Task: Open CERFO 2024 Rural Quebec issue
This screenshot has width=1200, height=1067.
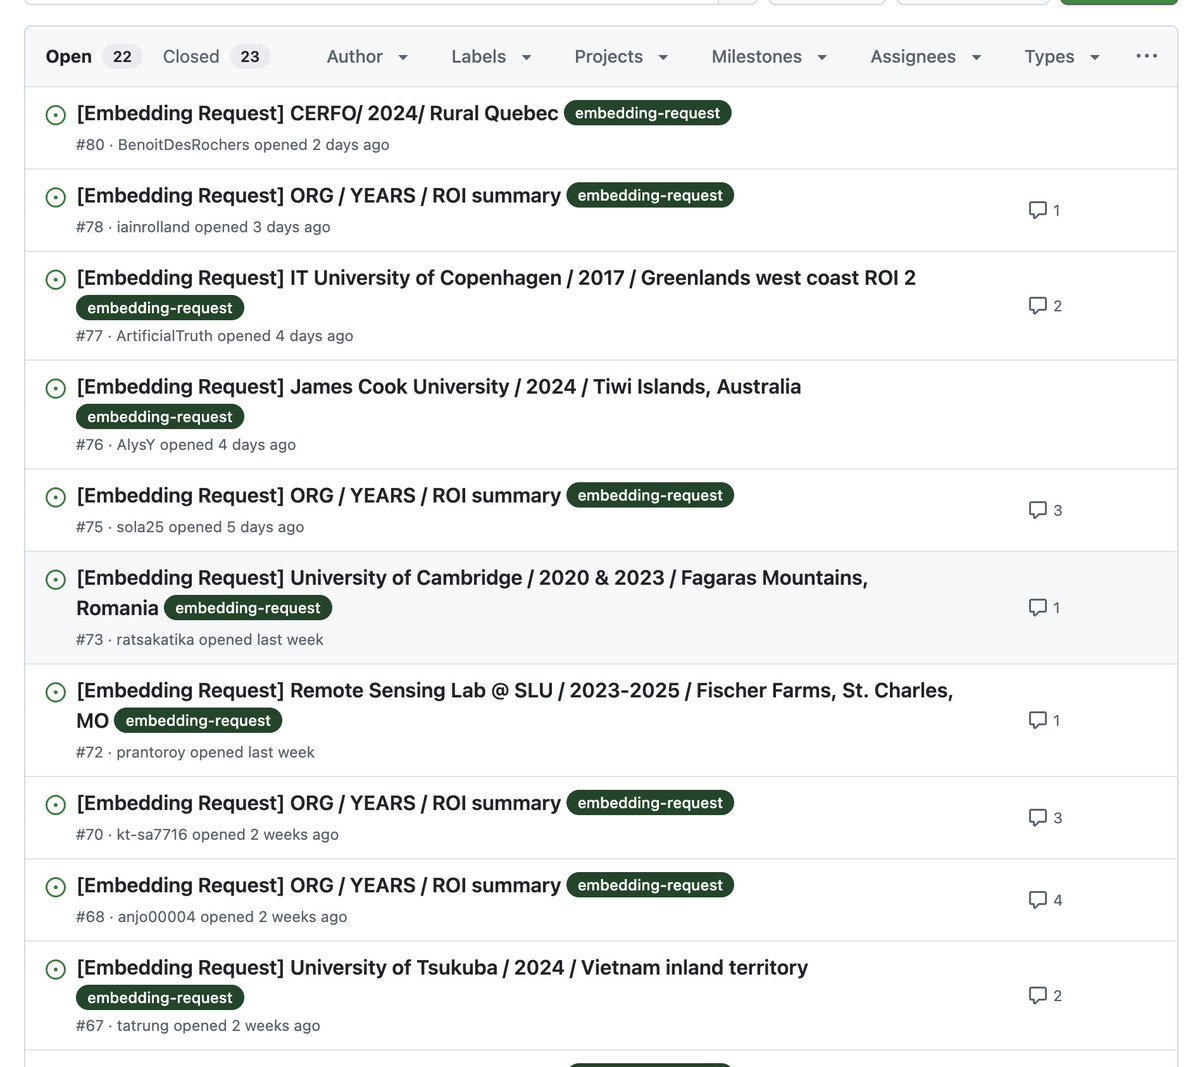Action: (317, 113)
